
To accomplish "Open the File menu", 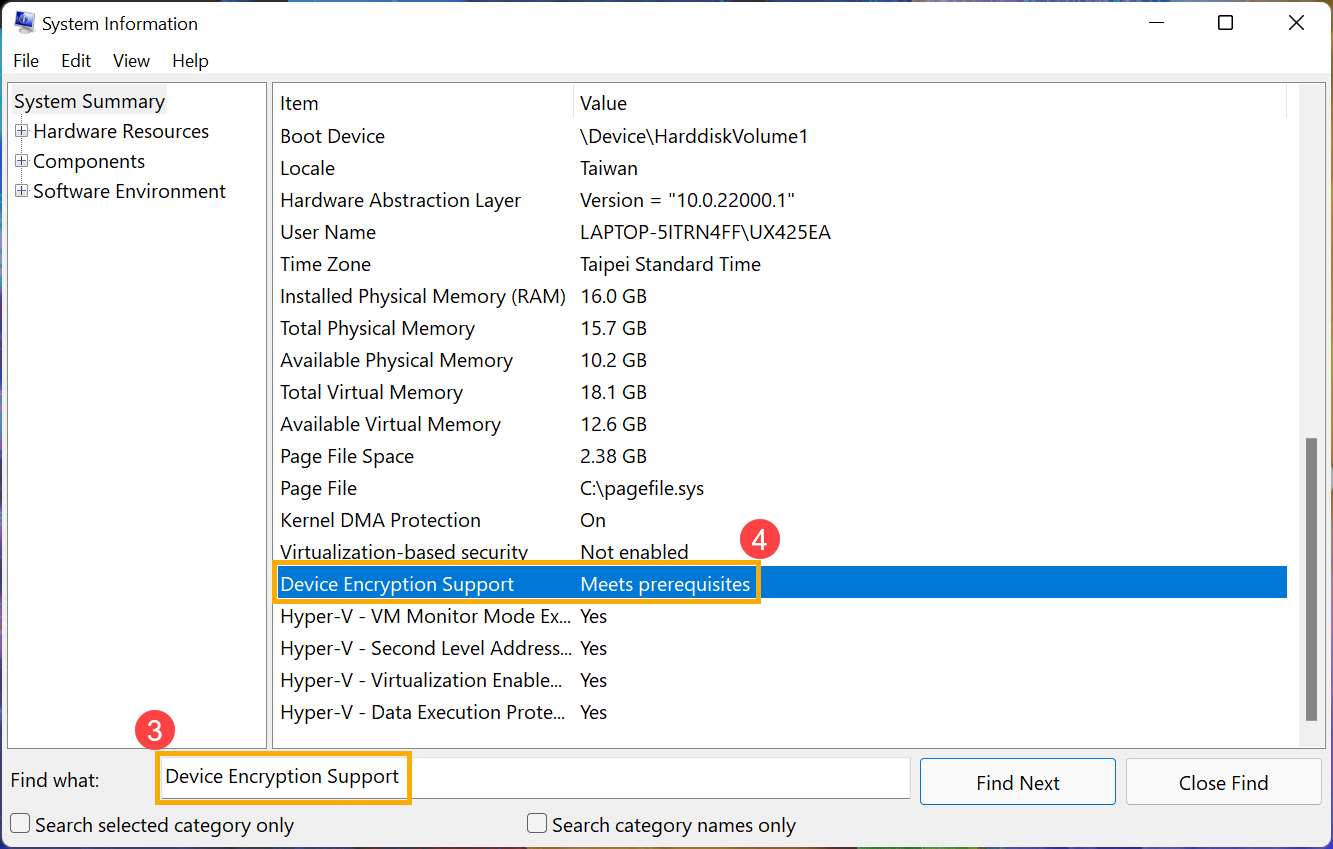I will pyautogui.click(x=26, y=61).
